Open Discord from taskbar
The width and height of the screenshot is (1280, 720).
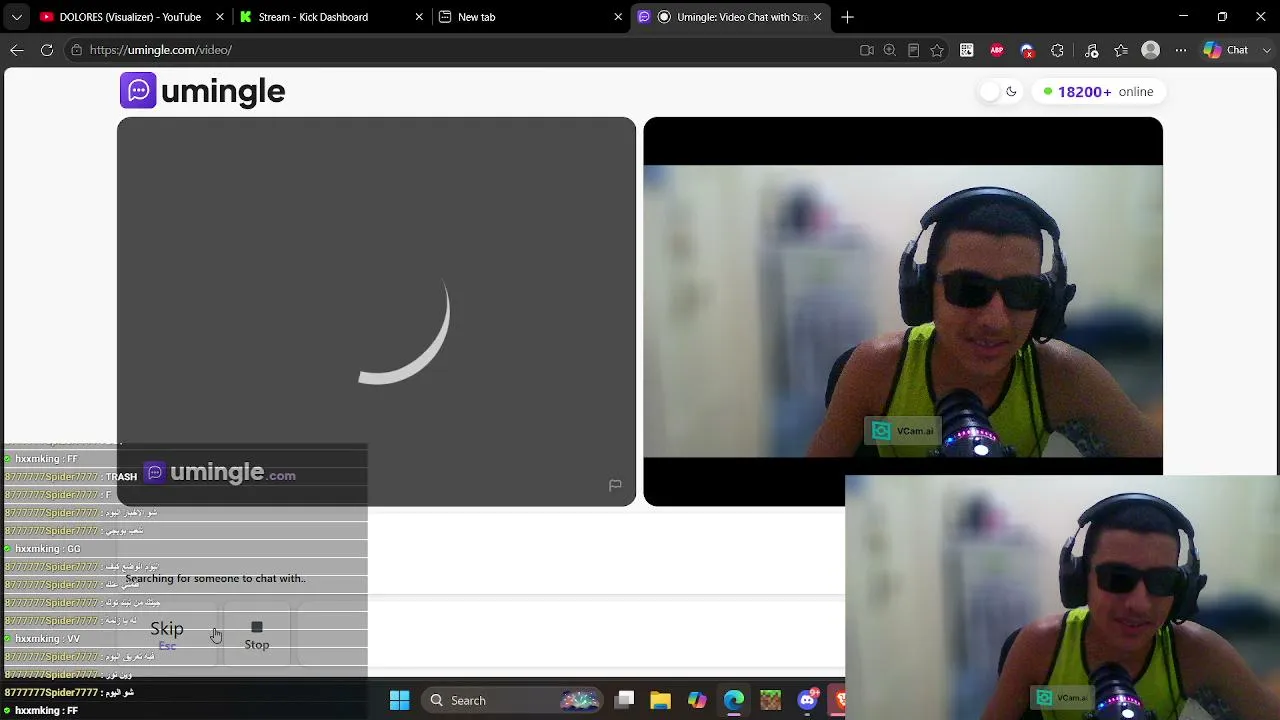coord(808,700)
